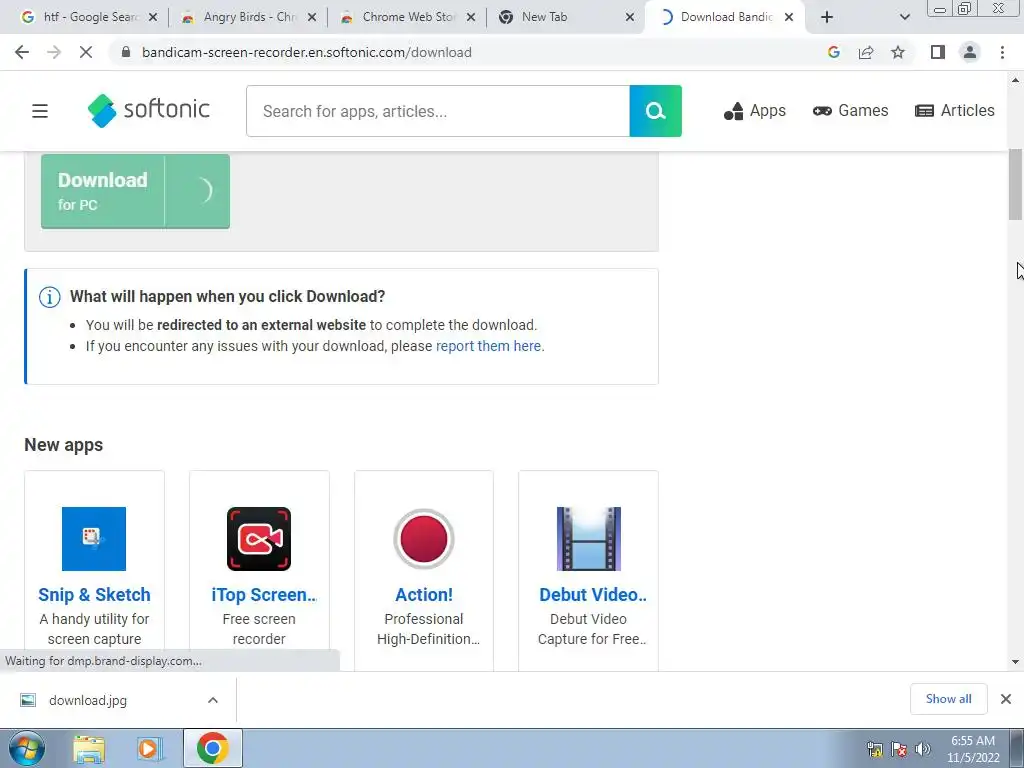This screenshot has width=1024, height=768.
Task: Stop loading the page
Action: (x=86, y=52)
